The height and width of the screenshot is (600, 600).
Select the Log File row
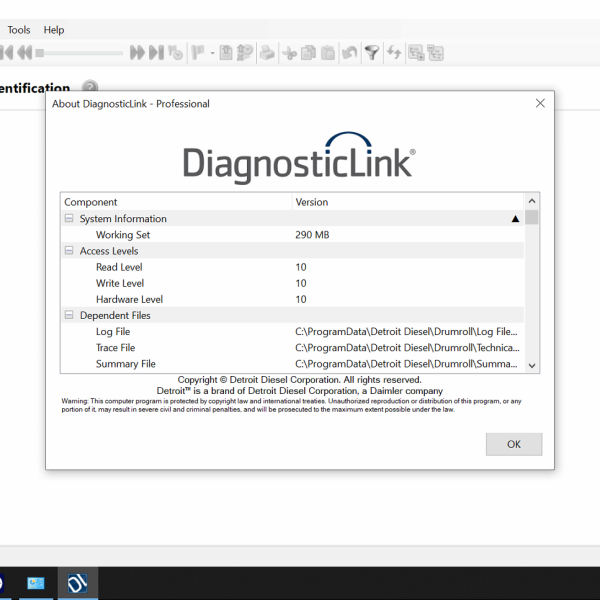coord(292,331)
